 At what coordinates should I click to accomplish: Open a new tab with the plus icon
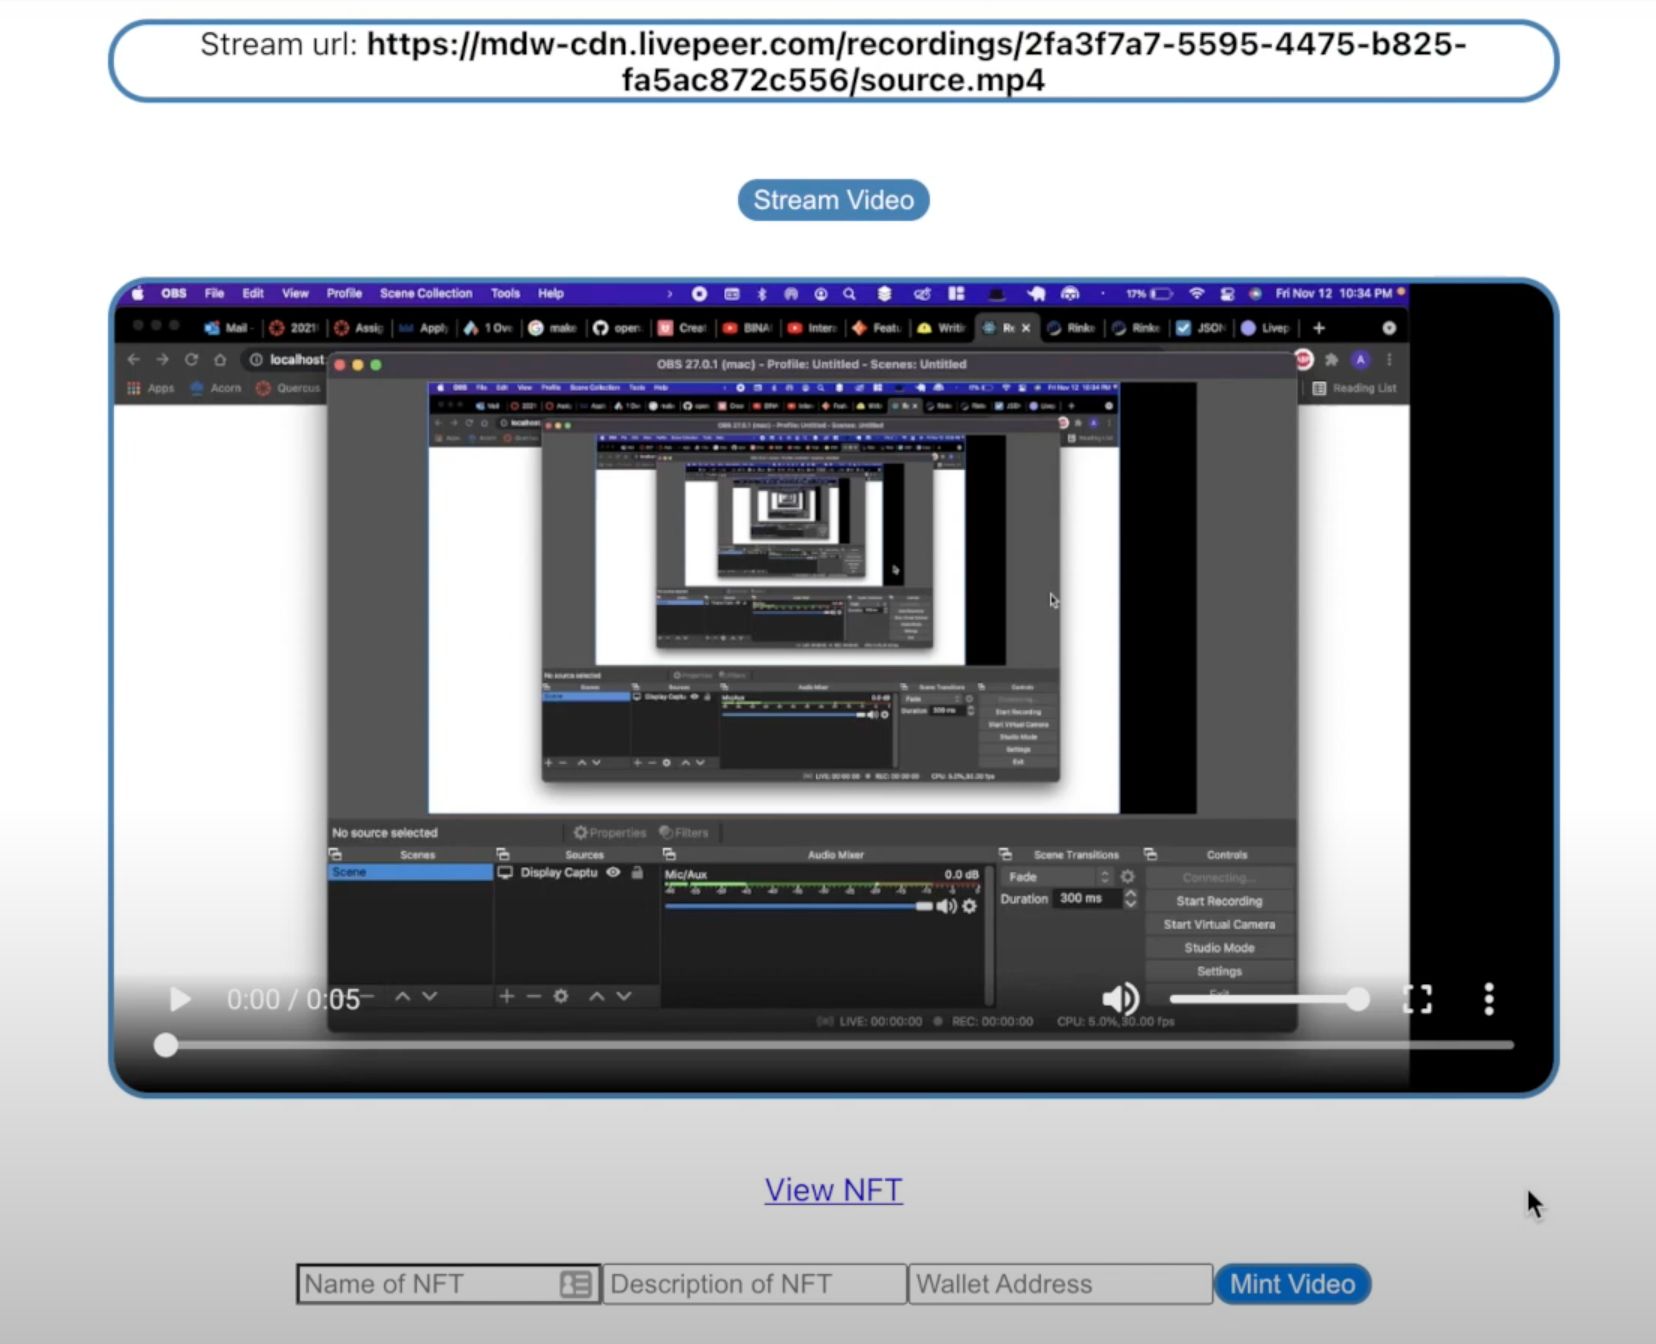(1319, 328)
